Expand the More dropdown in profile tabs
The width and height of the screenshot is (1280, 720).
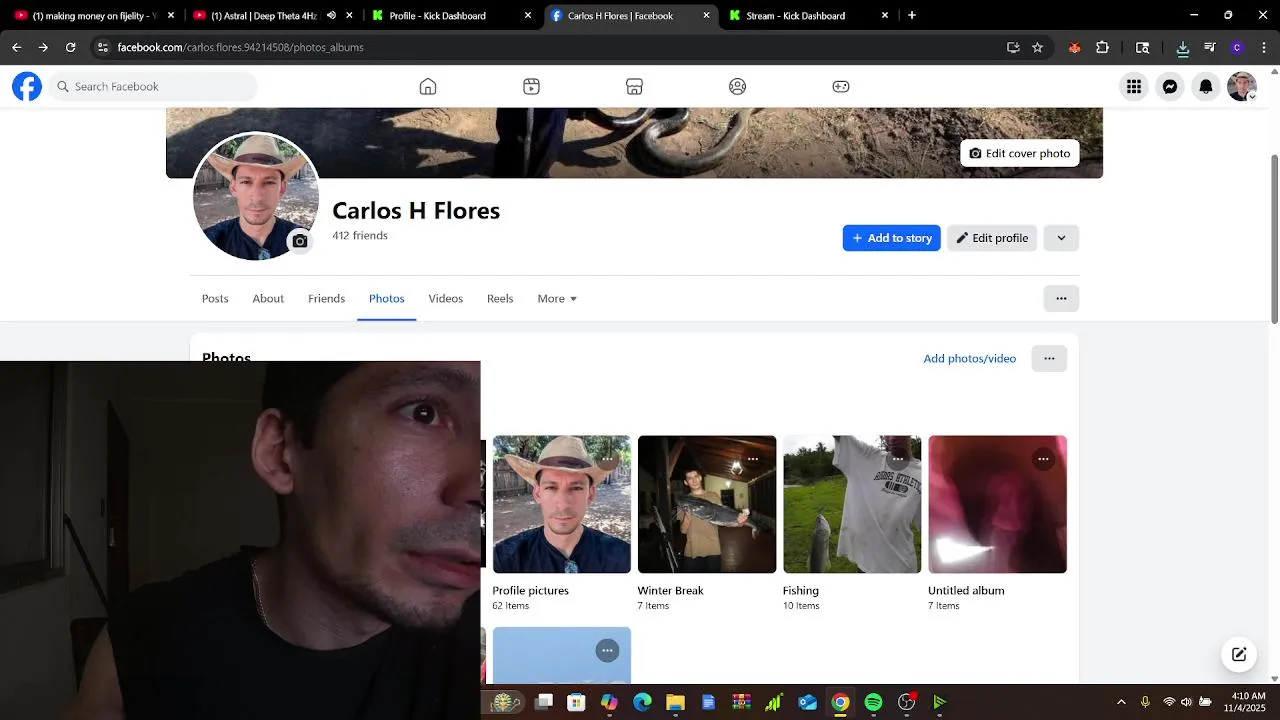(557, 298)
